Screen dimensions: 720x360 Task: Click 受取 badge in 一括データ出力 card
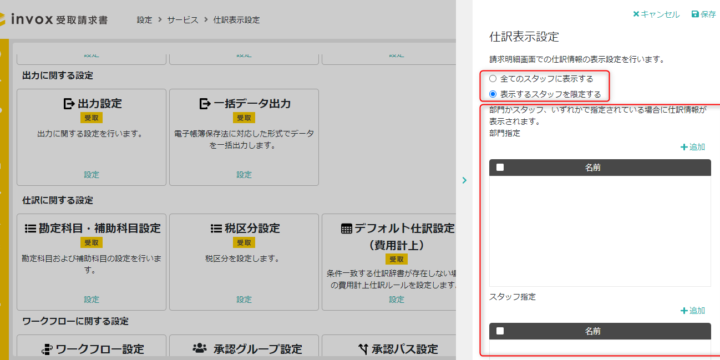[244, 118]
